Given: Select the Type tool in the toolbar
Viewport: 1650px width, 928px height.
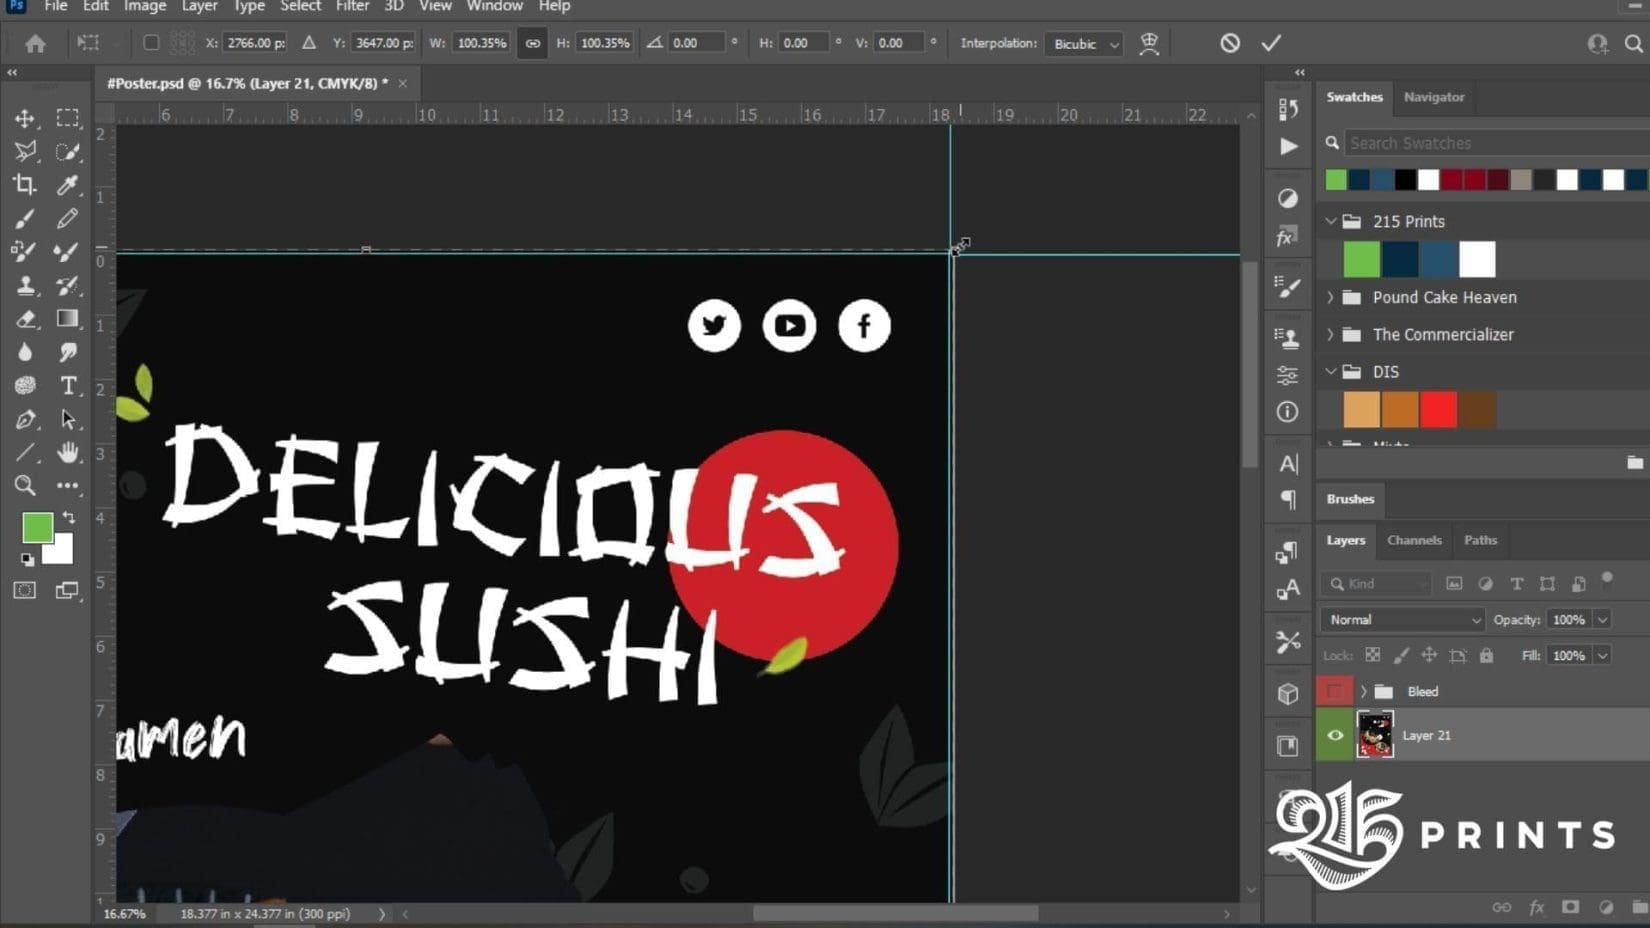Looking at the screenshot, I should click(68, 385).
